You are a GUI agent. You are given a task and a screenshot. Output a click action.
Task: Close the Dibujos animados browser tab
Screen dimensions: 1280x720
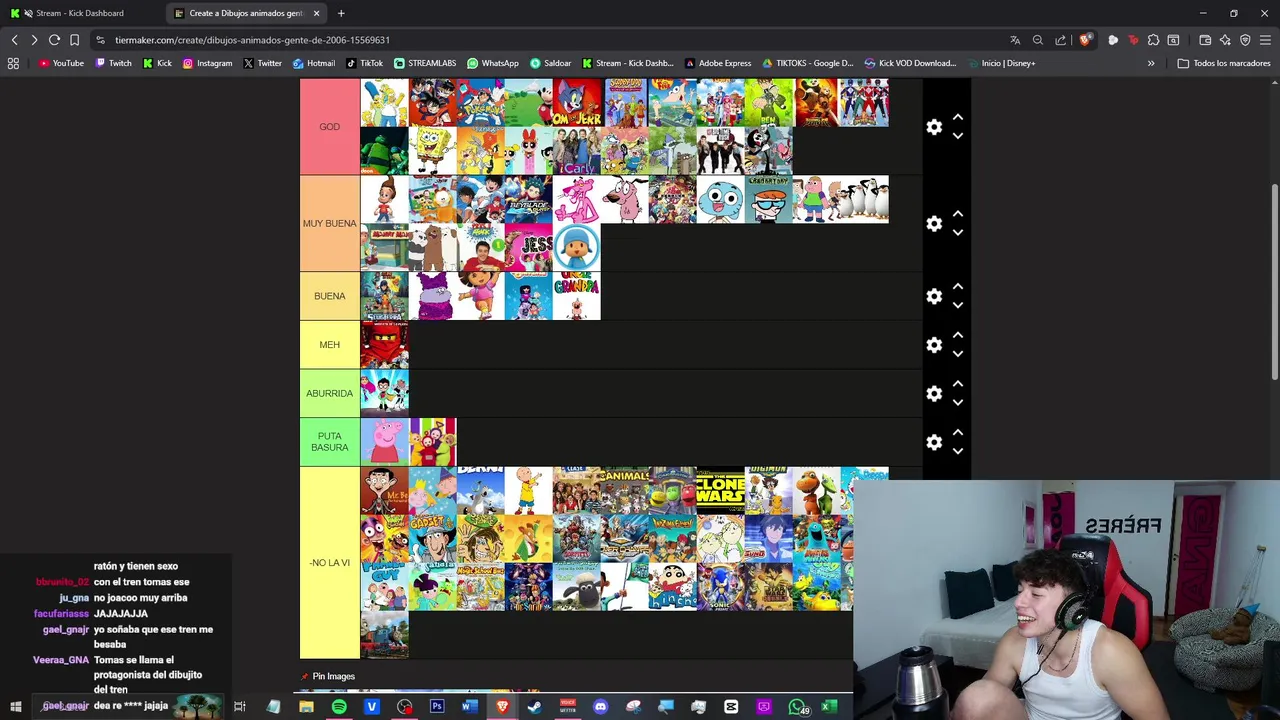[x=317, y=13]
